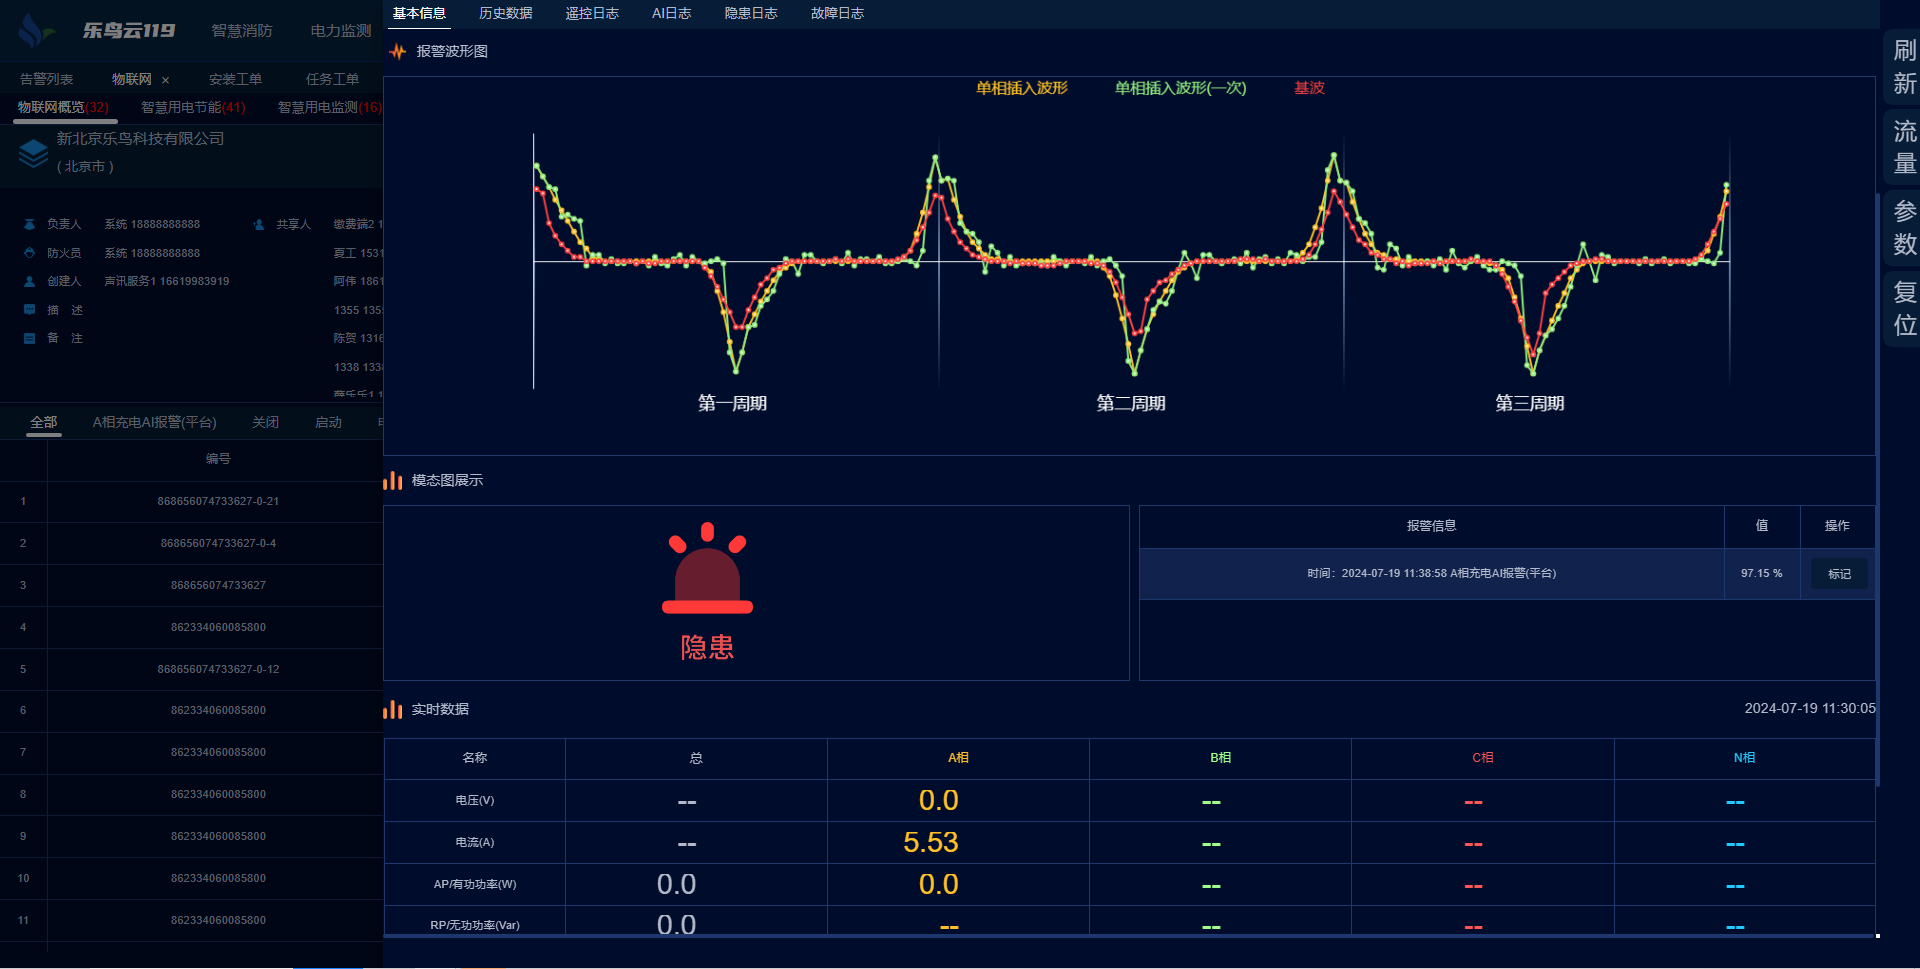
Task: Switch to the 历史数据 tab
Action: click(x=505, y=13)
